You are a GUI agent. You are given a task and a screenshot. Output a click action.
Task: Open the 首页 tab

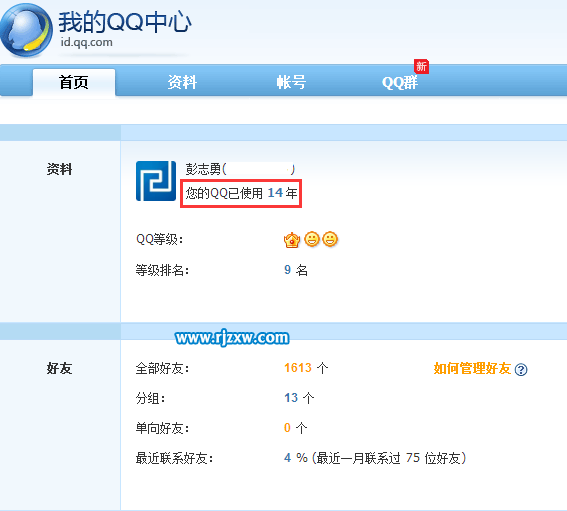74,82
